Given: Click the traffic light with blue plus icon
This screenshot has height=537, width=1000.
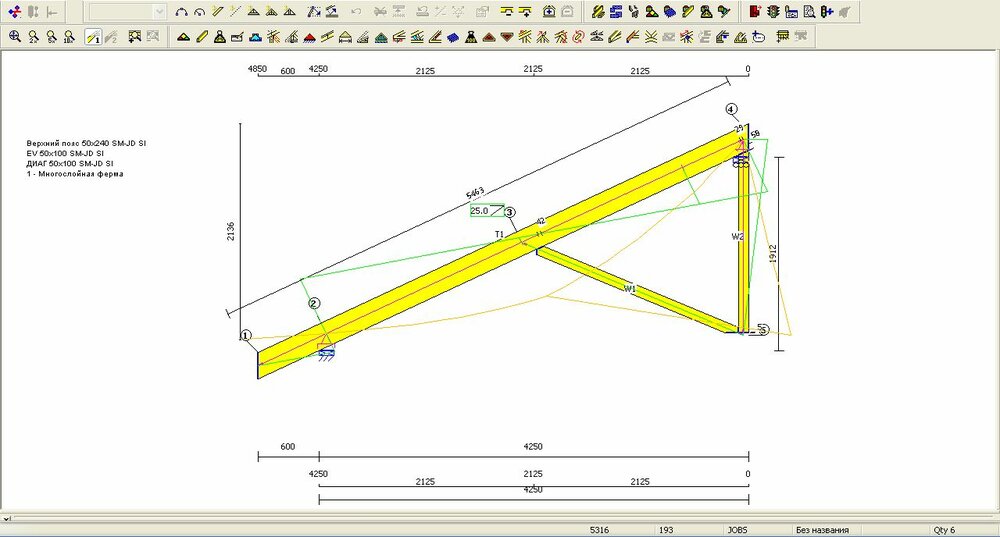Looking at the screenshot, I should 827,11.
